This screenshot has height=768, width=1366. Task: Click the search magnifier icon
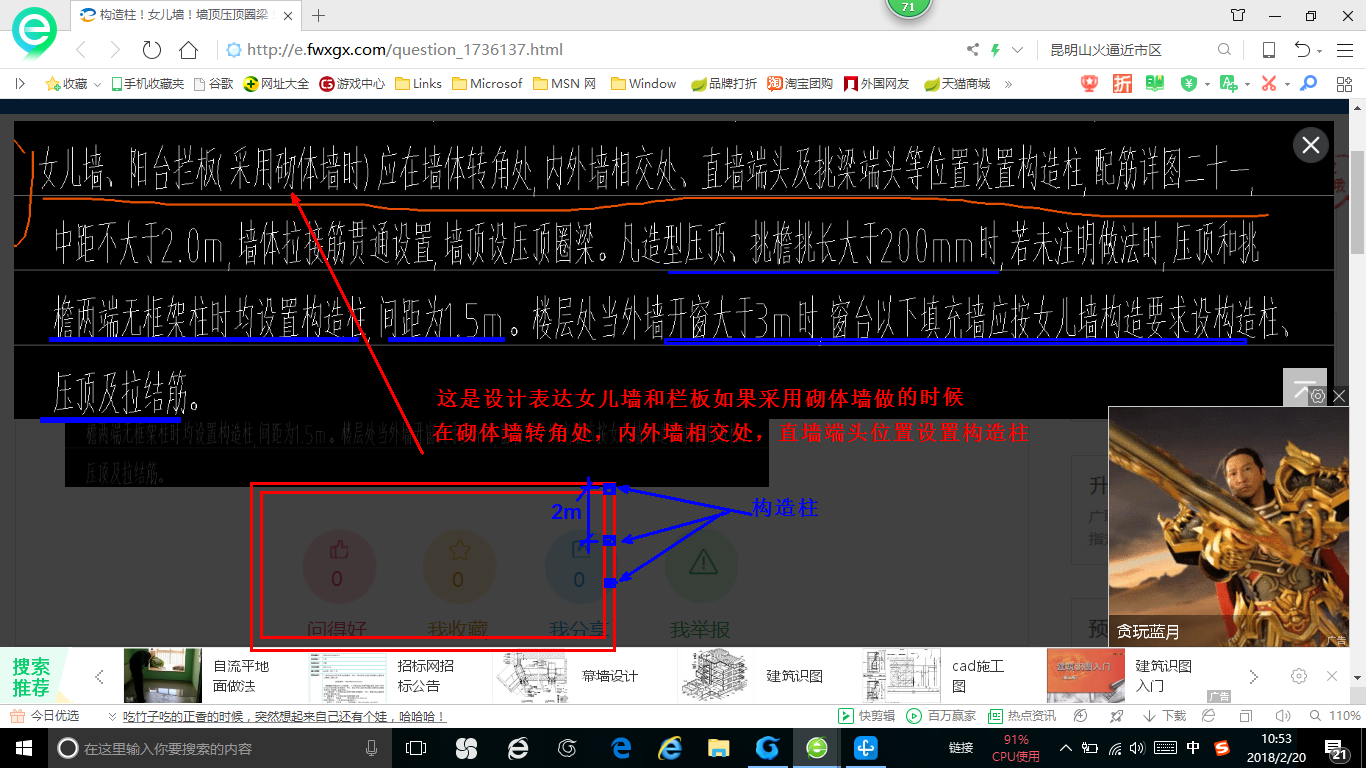(x=1224, y=50)
